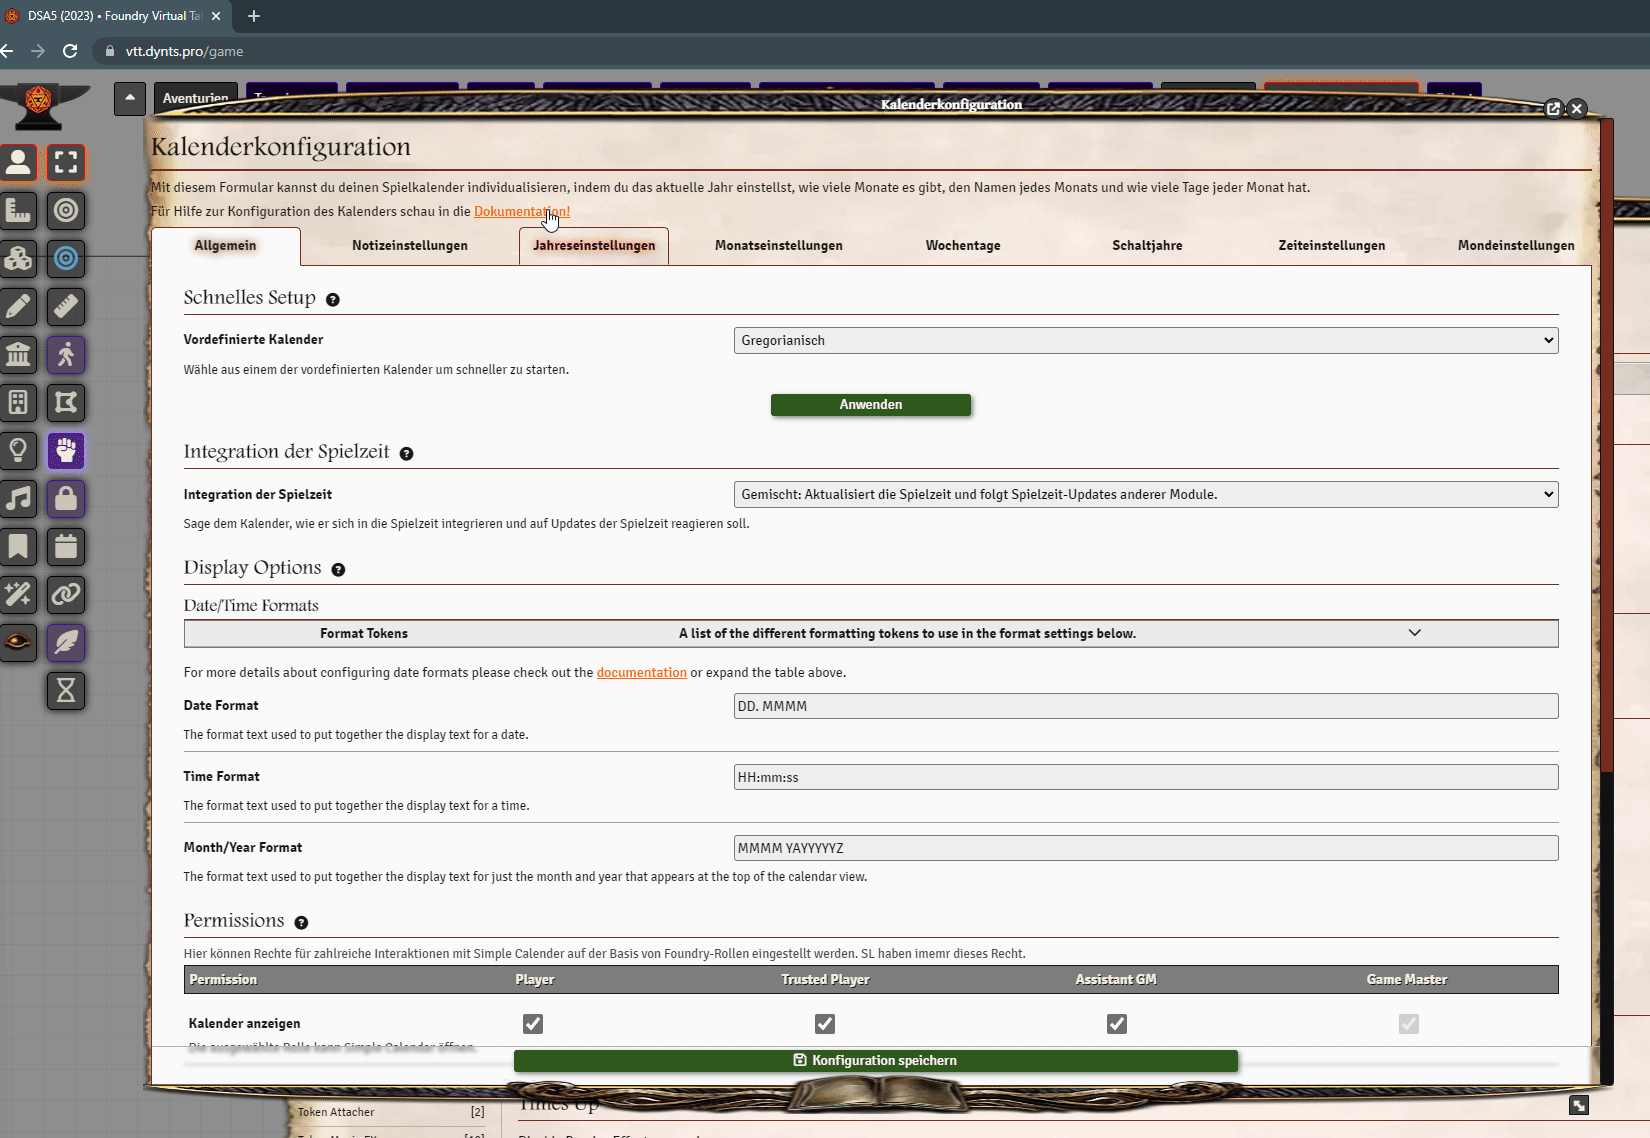Viewport: 1650px width, 1138px height.
Task: Click the Date Format input field
Action: (x=1146, y=706)
